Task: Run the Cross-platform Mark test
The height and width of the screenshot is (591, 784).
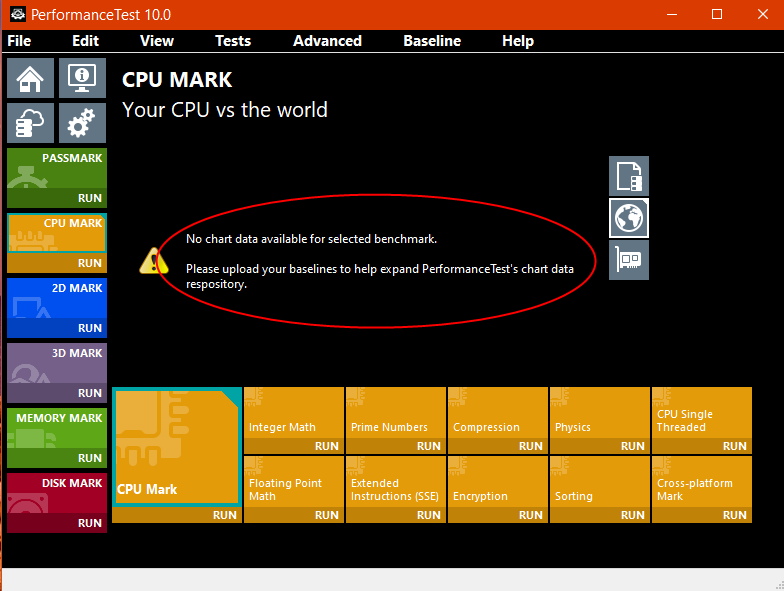Action: 734,515
